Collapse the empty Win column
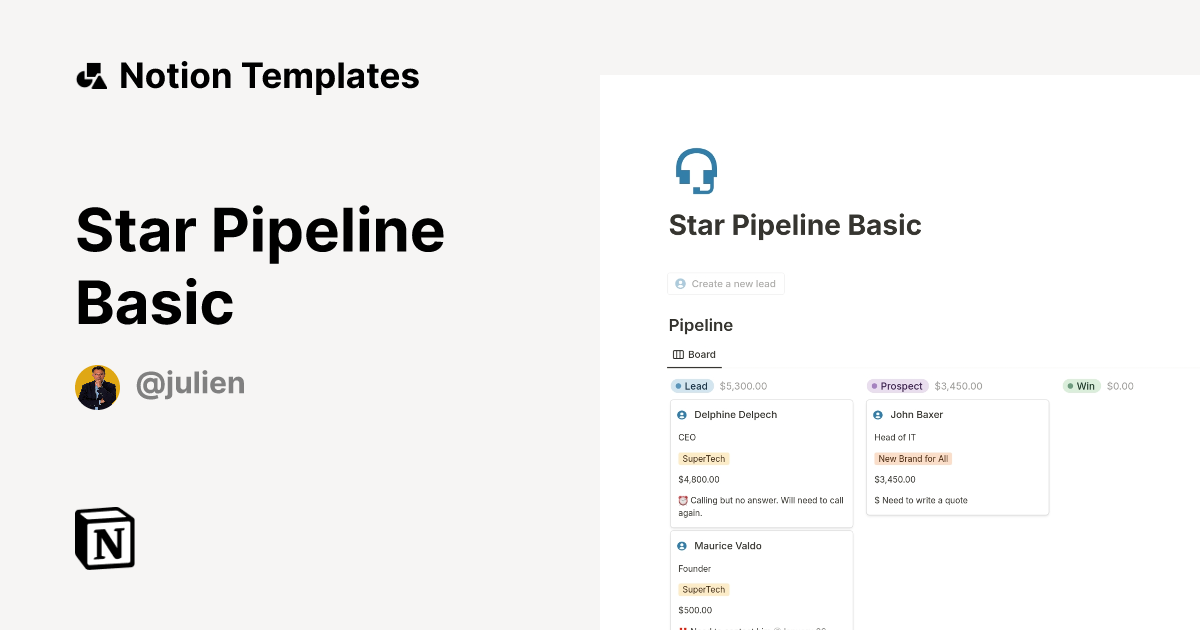 1081,385
